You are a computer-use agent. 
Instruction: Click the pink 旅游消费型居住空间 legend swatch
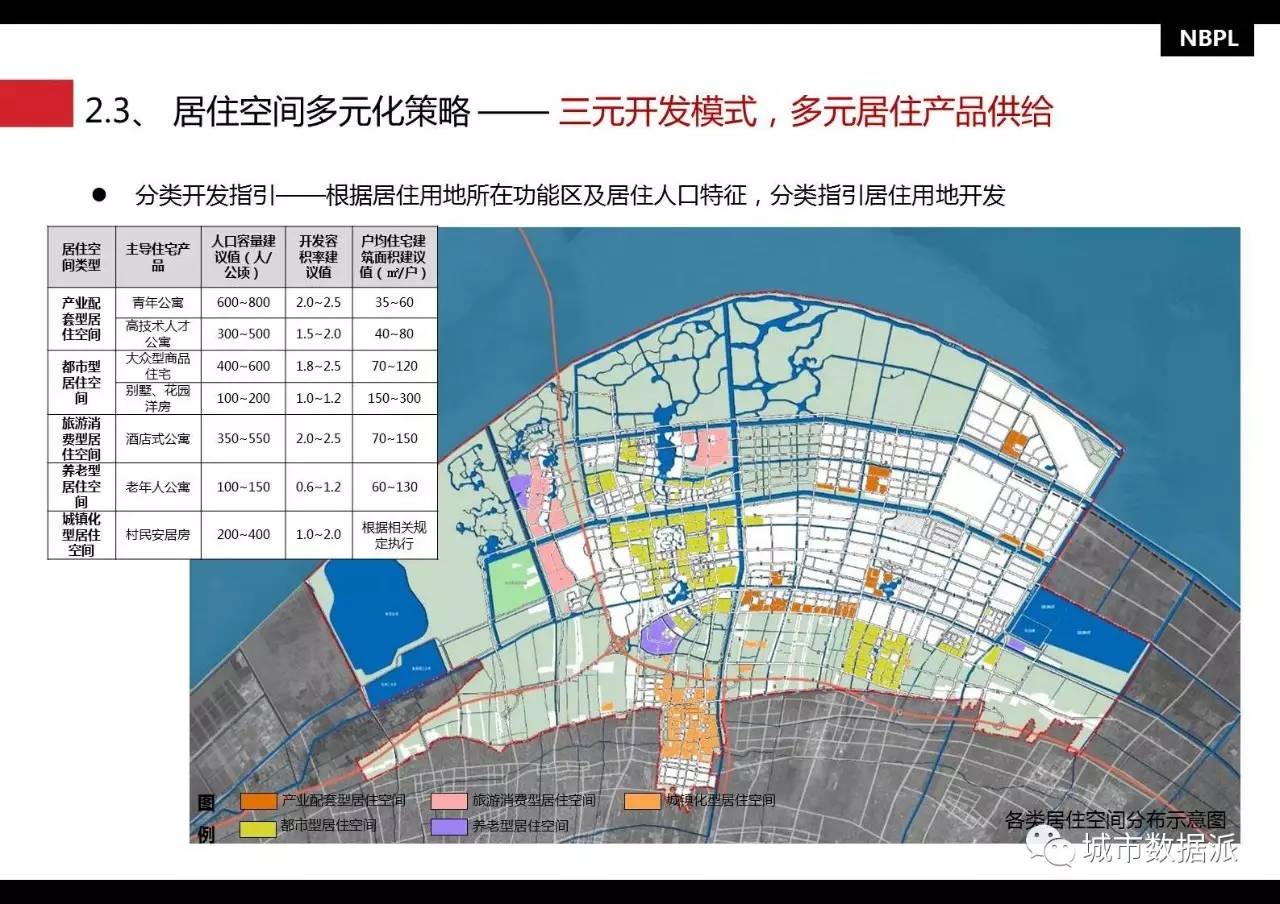point(451,801)
